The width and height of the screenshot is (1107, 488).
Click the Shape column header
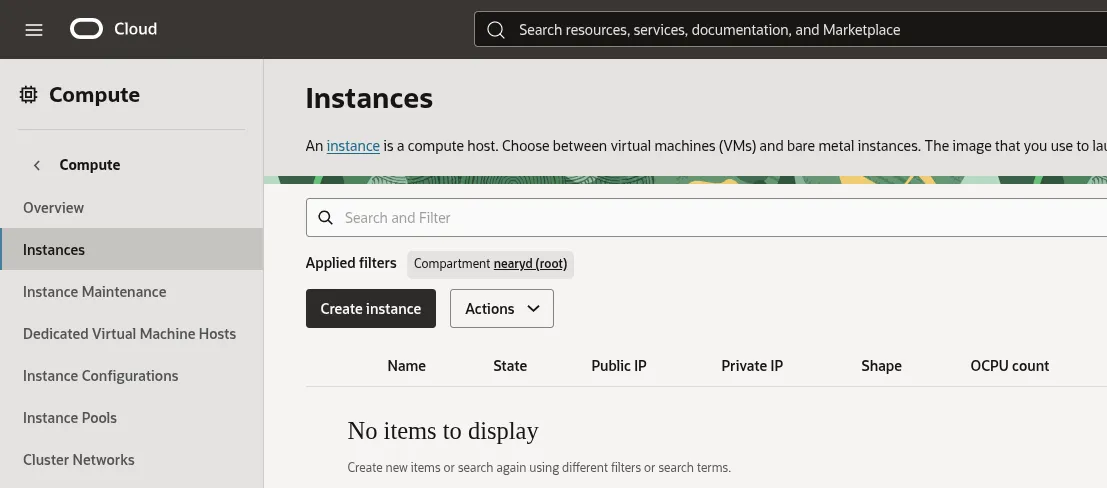pyautogui.click(x=881, y=366)
